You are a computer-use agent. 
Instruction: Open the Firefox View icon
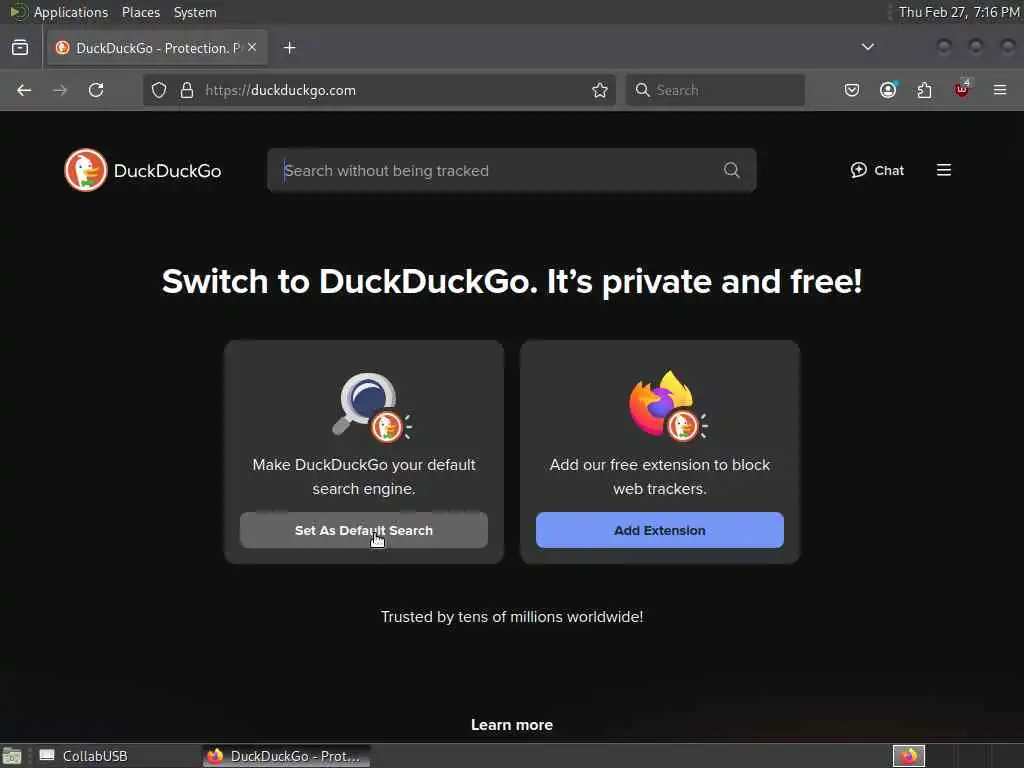click(x=20, y=48)
